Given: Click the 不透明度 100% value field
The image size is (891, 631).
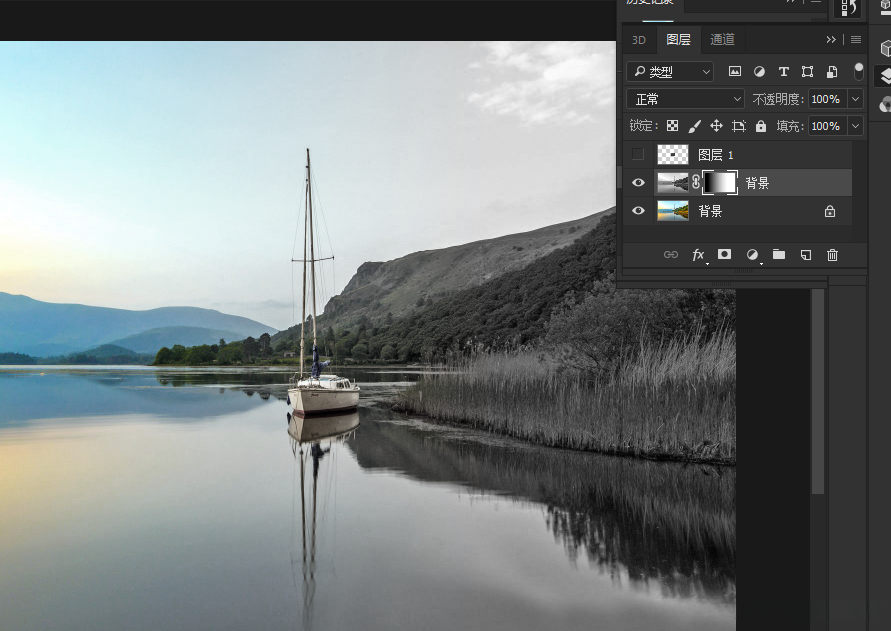Looking at the screenshot, I should click(827, 99).
